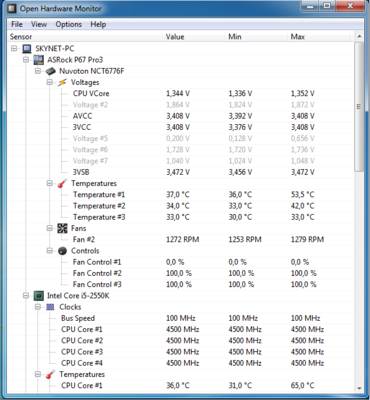This screenshot has height=400, width=370.
Task: Click the 53,5 °C max temperature value
Action: pos(302,195)
